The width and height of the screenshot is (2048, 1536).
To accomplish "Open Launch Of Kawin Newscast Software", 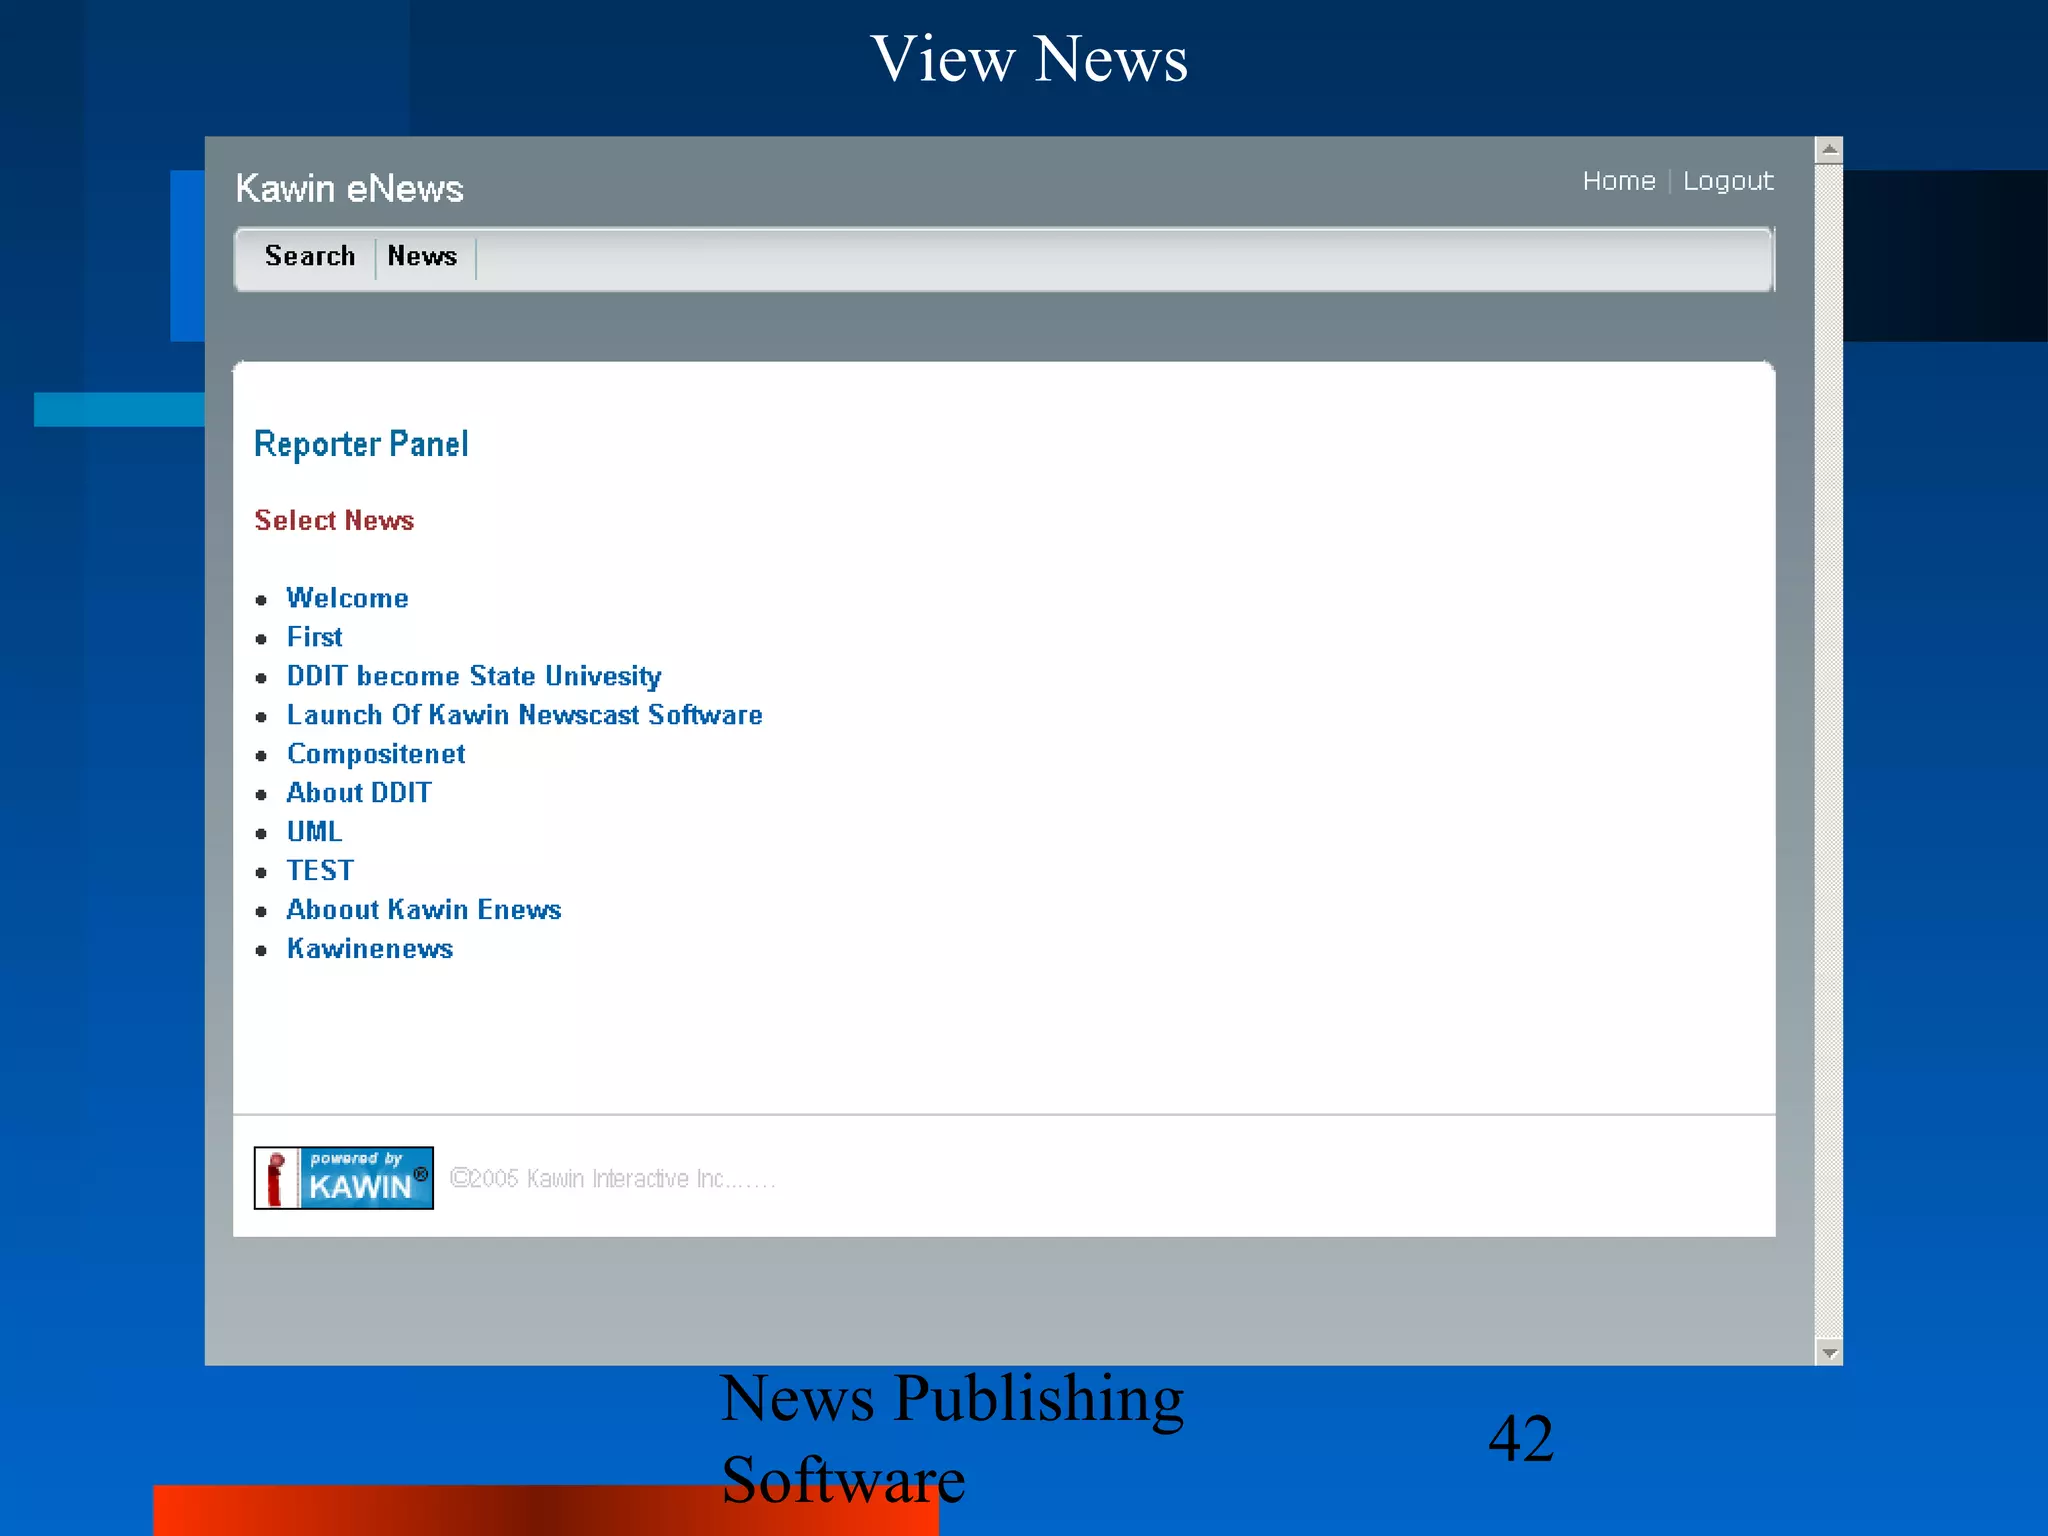I will click(524, 715).
